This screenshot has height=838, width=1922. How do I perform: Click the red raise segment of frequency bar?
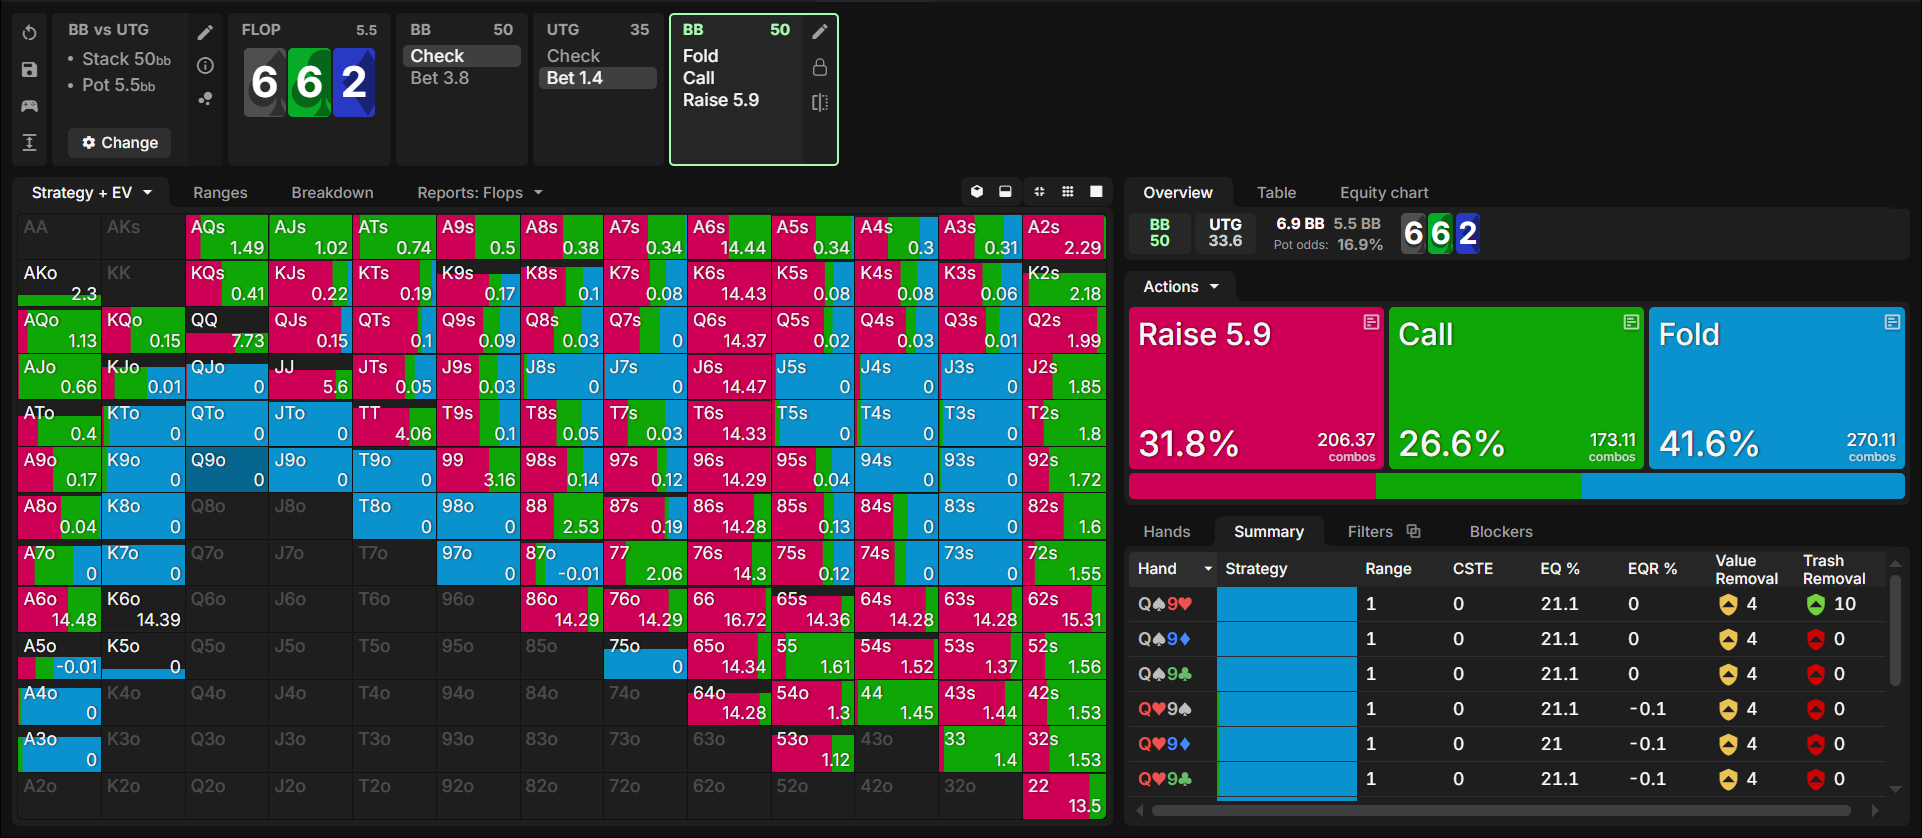click(1252, 487)
